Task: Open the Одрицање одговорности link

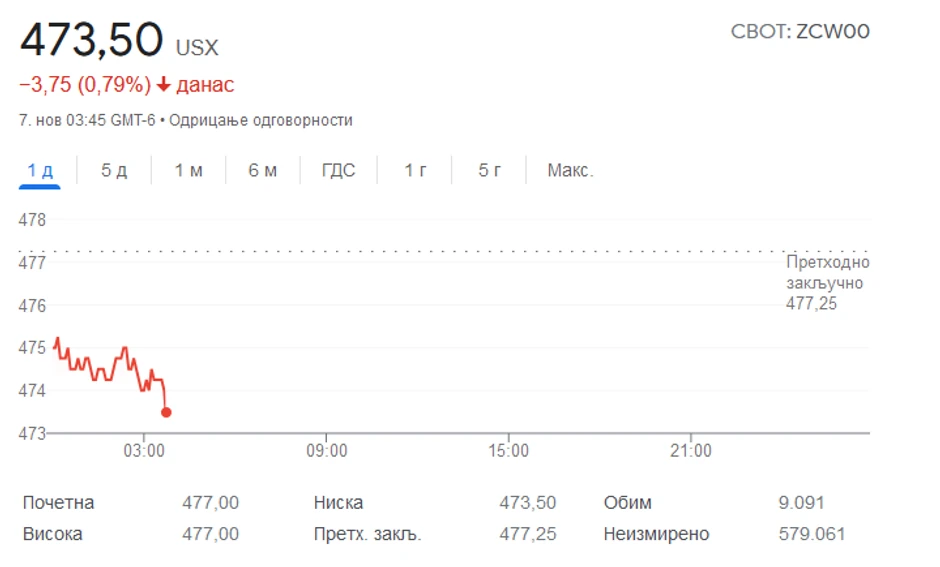Action: coord(261,120)
